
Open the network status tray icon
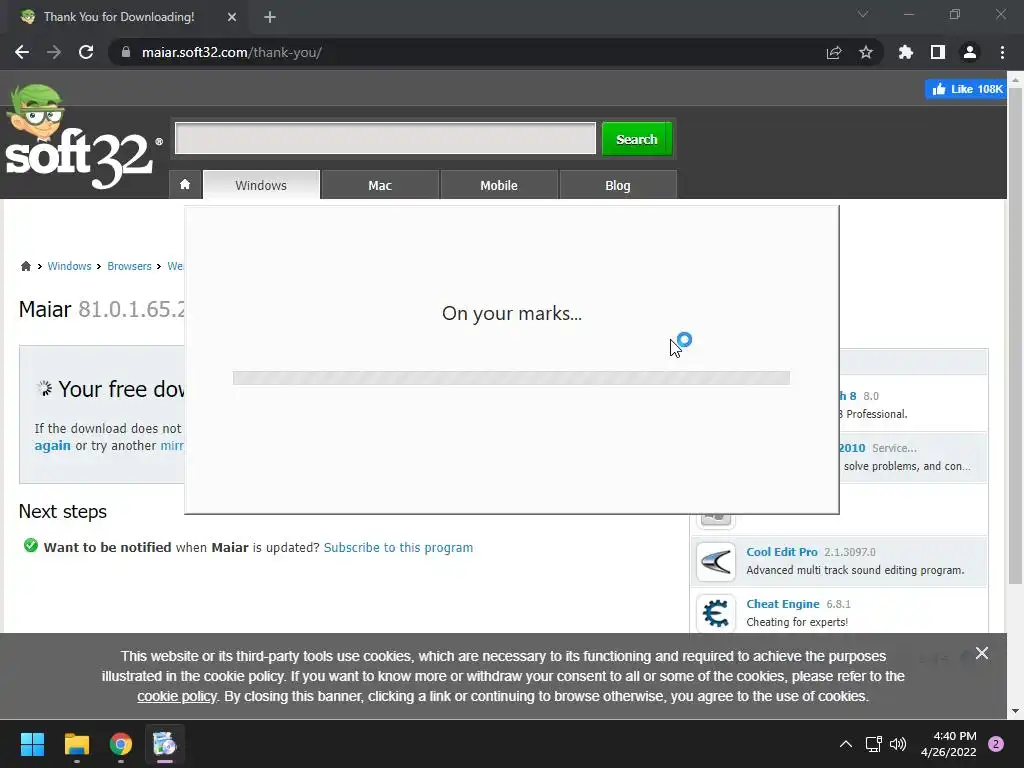pyautogui.click(x=873, y=744)
